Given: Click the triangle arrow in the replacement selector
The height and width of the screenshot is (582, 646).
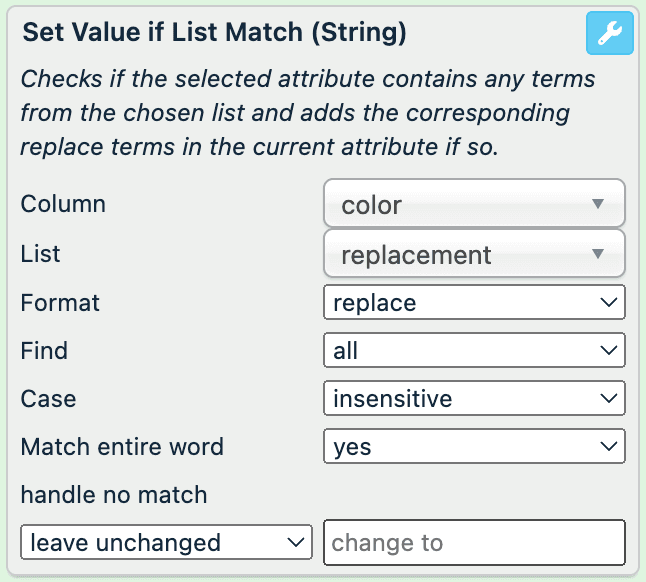Looking at the screenshot, I should tap(598, 254).
